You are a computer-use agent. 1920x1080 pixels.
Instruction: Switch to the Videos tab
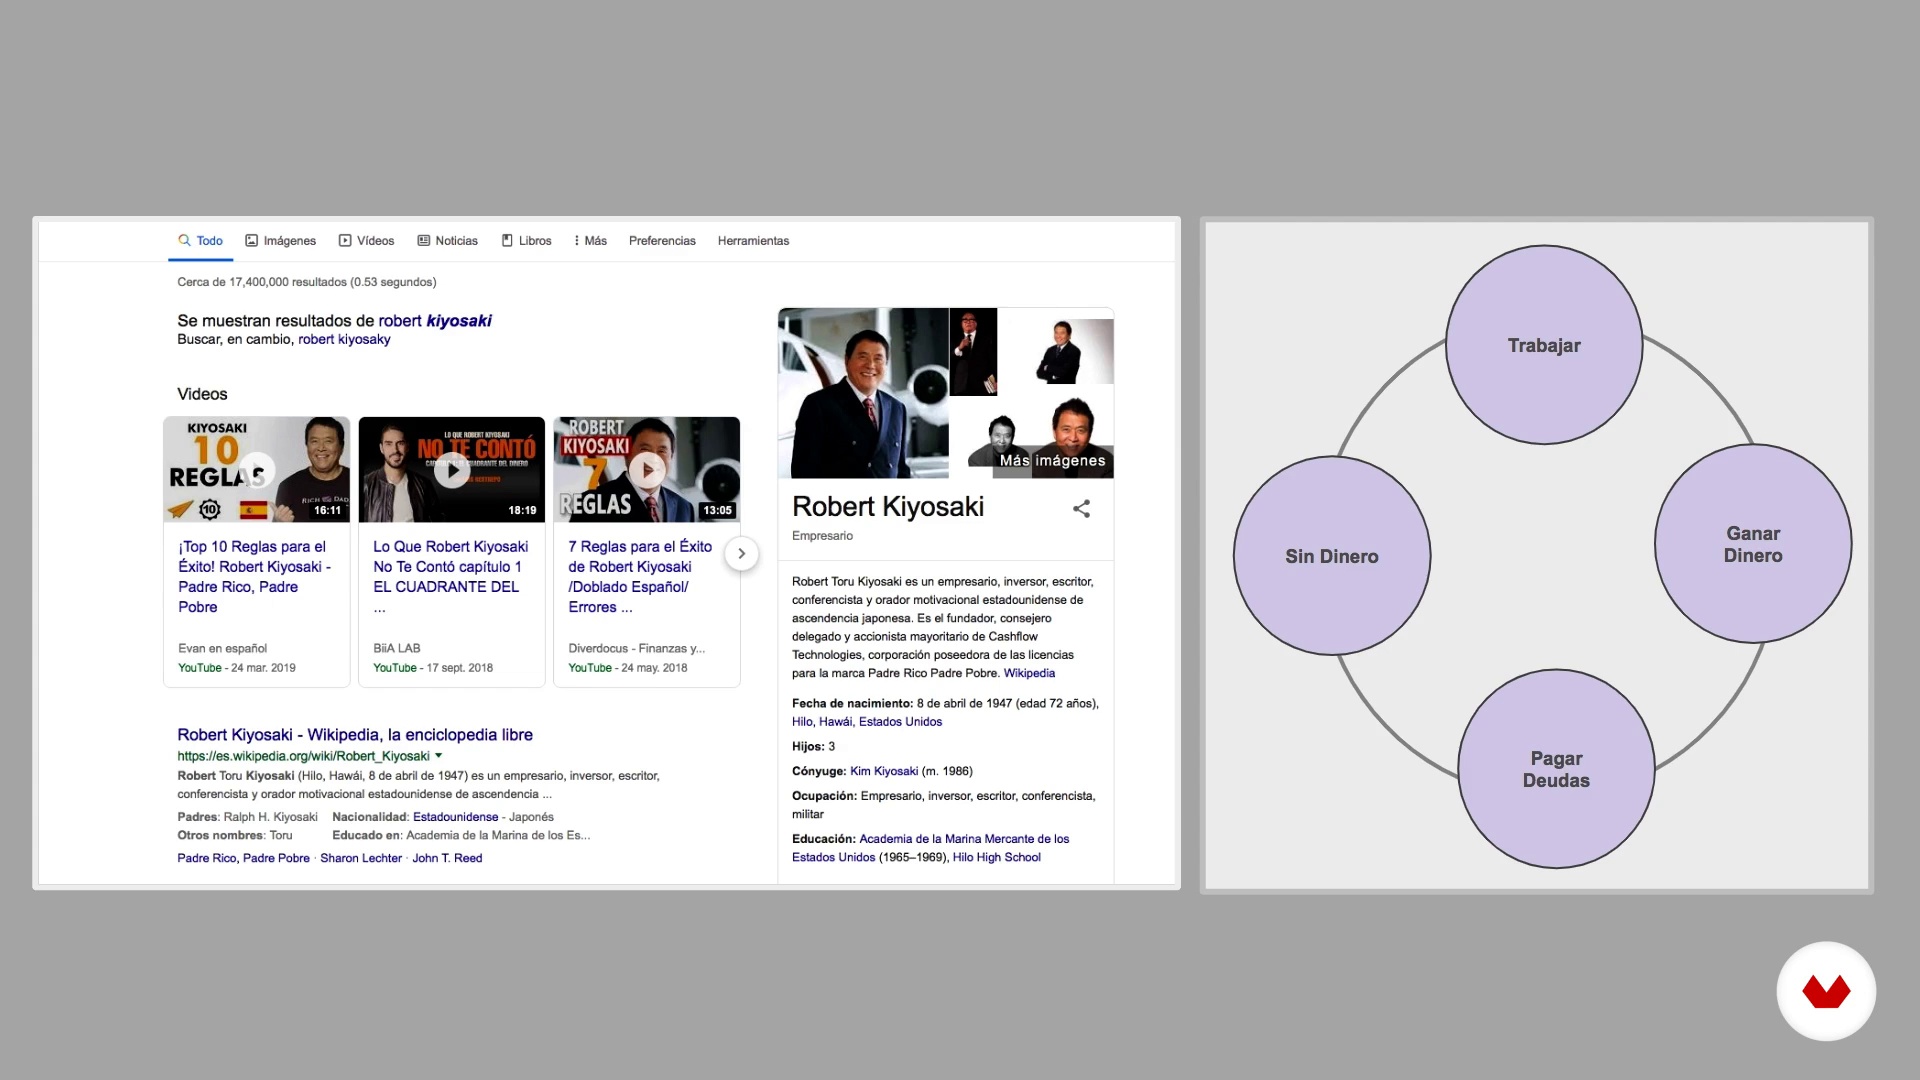(x=366, y=241)
